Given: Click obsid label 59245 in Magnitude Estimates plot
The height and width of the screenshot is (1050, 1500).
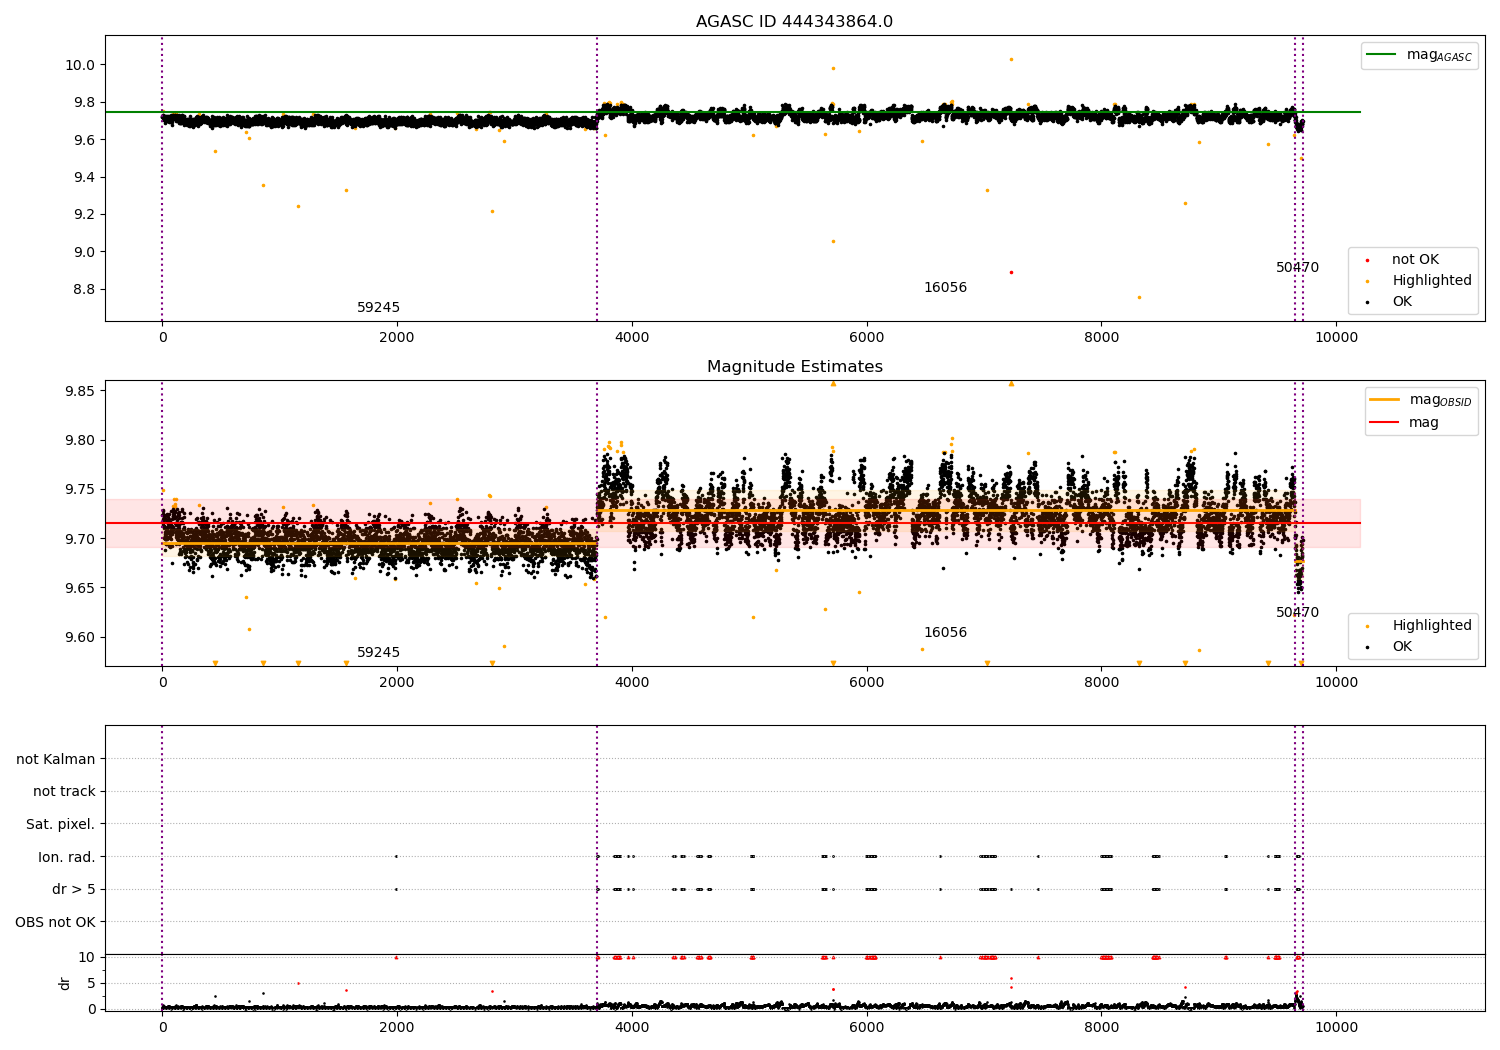Looking at the screenshot, I should [378, 653].
